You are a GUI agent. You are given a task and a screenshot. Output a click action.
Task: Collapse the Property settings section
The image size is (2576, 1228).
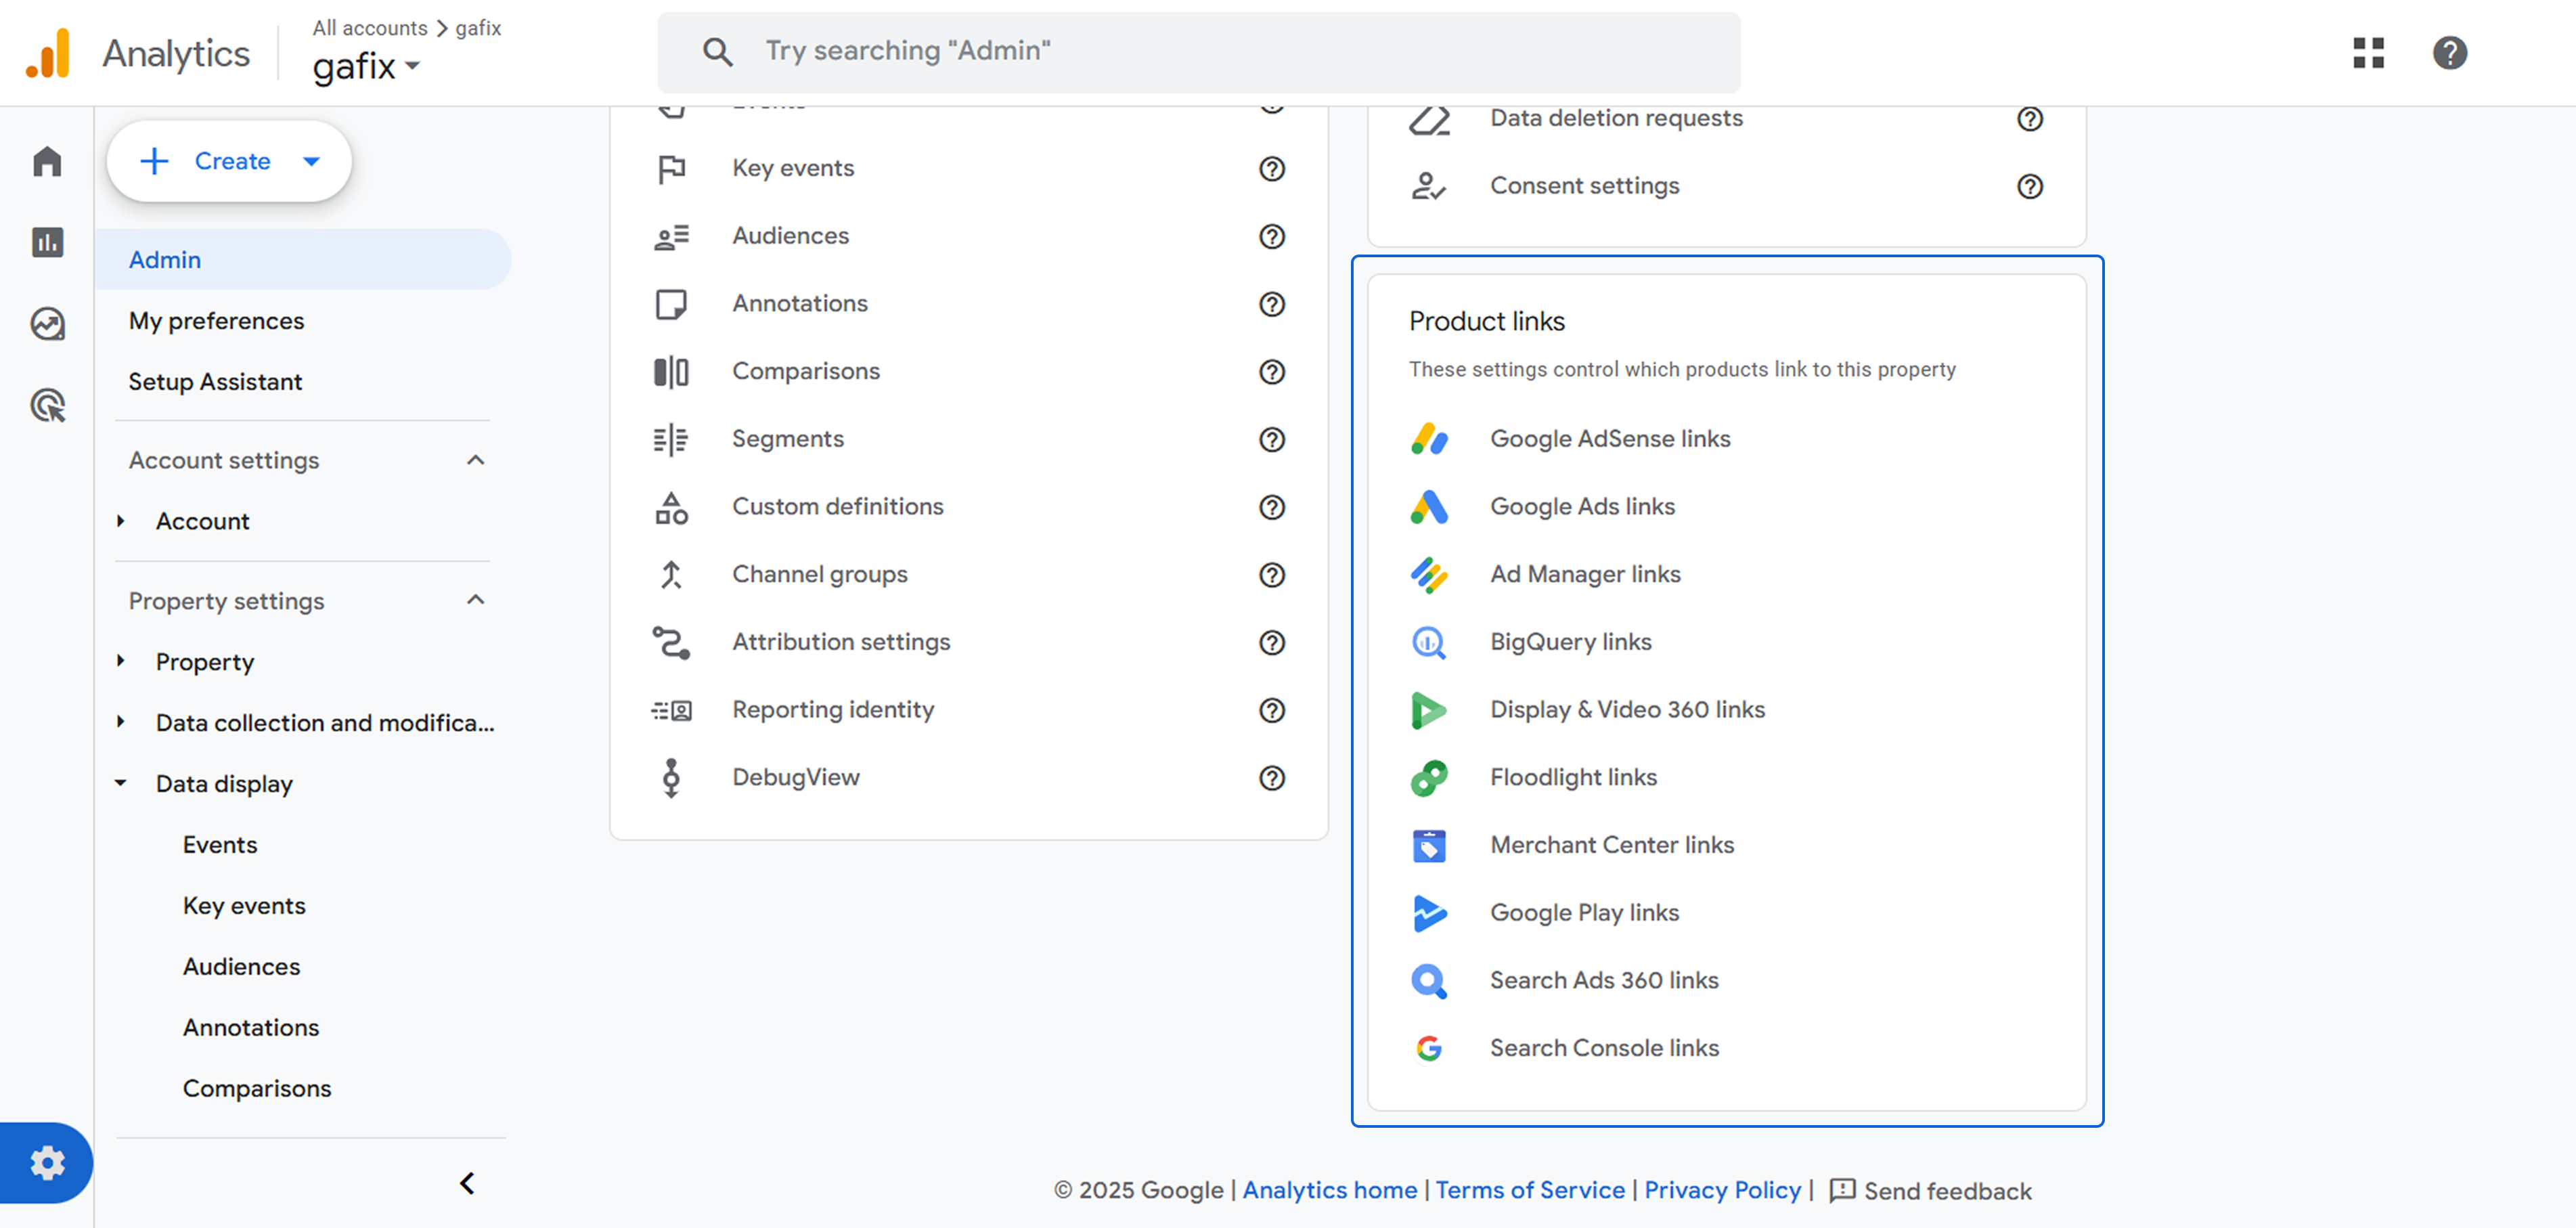476,600
